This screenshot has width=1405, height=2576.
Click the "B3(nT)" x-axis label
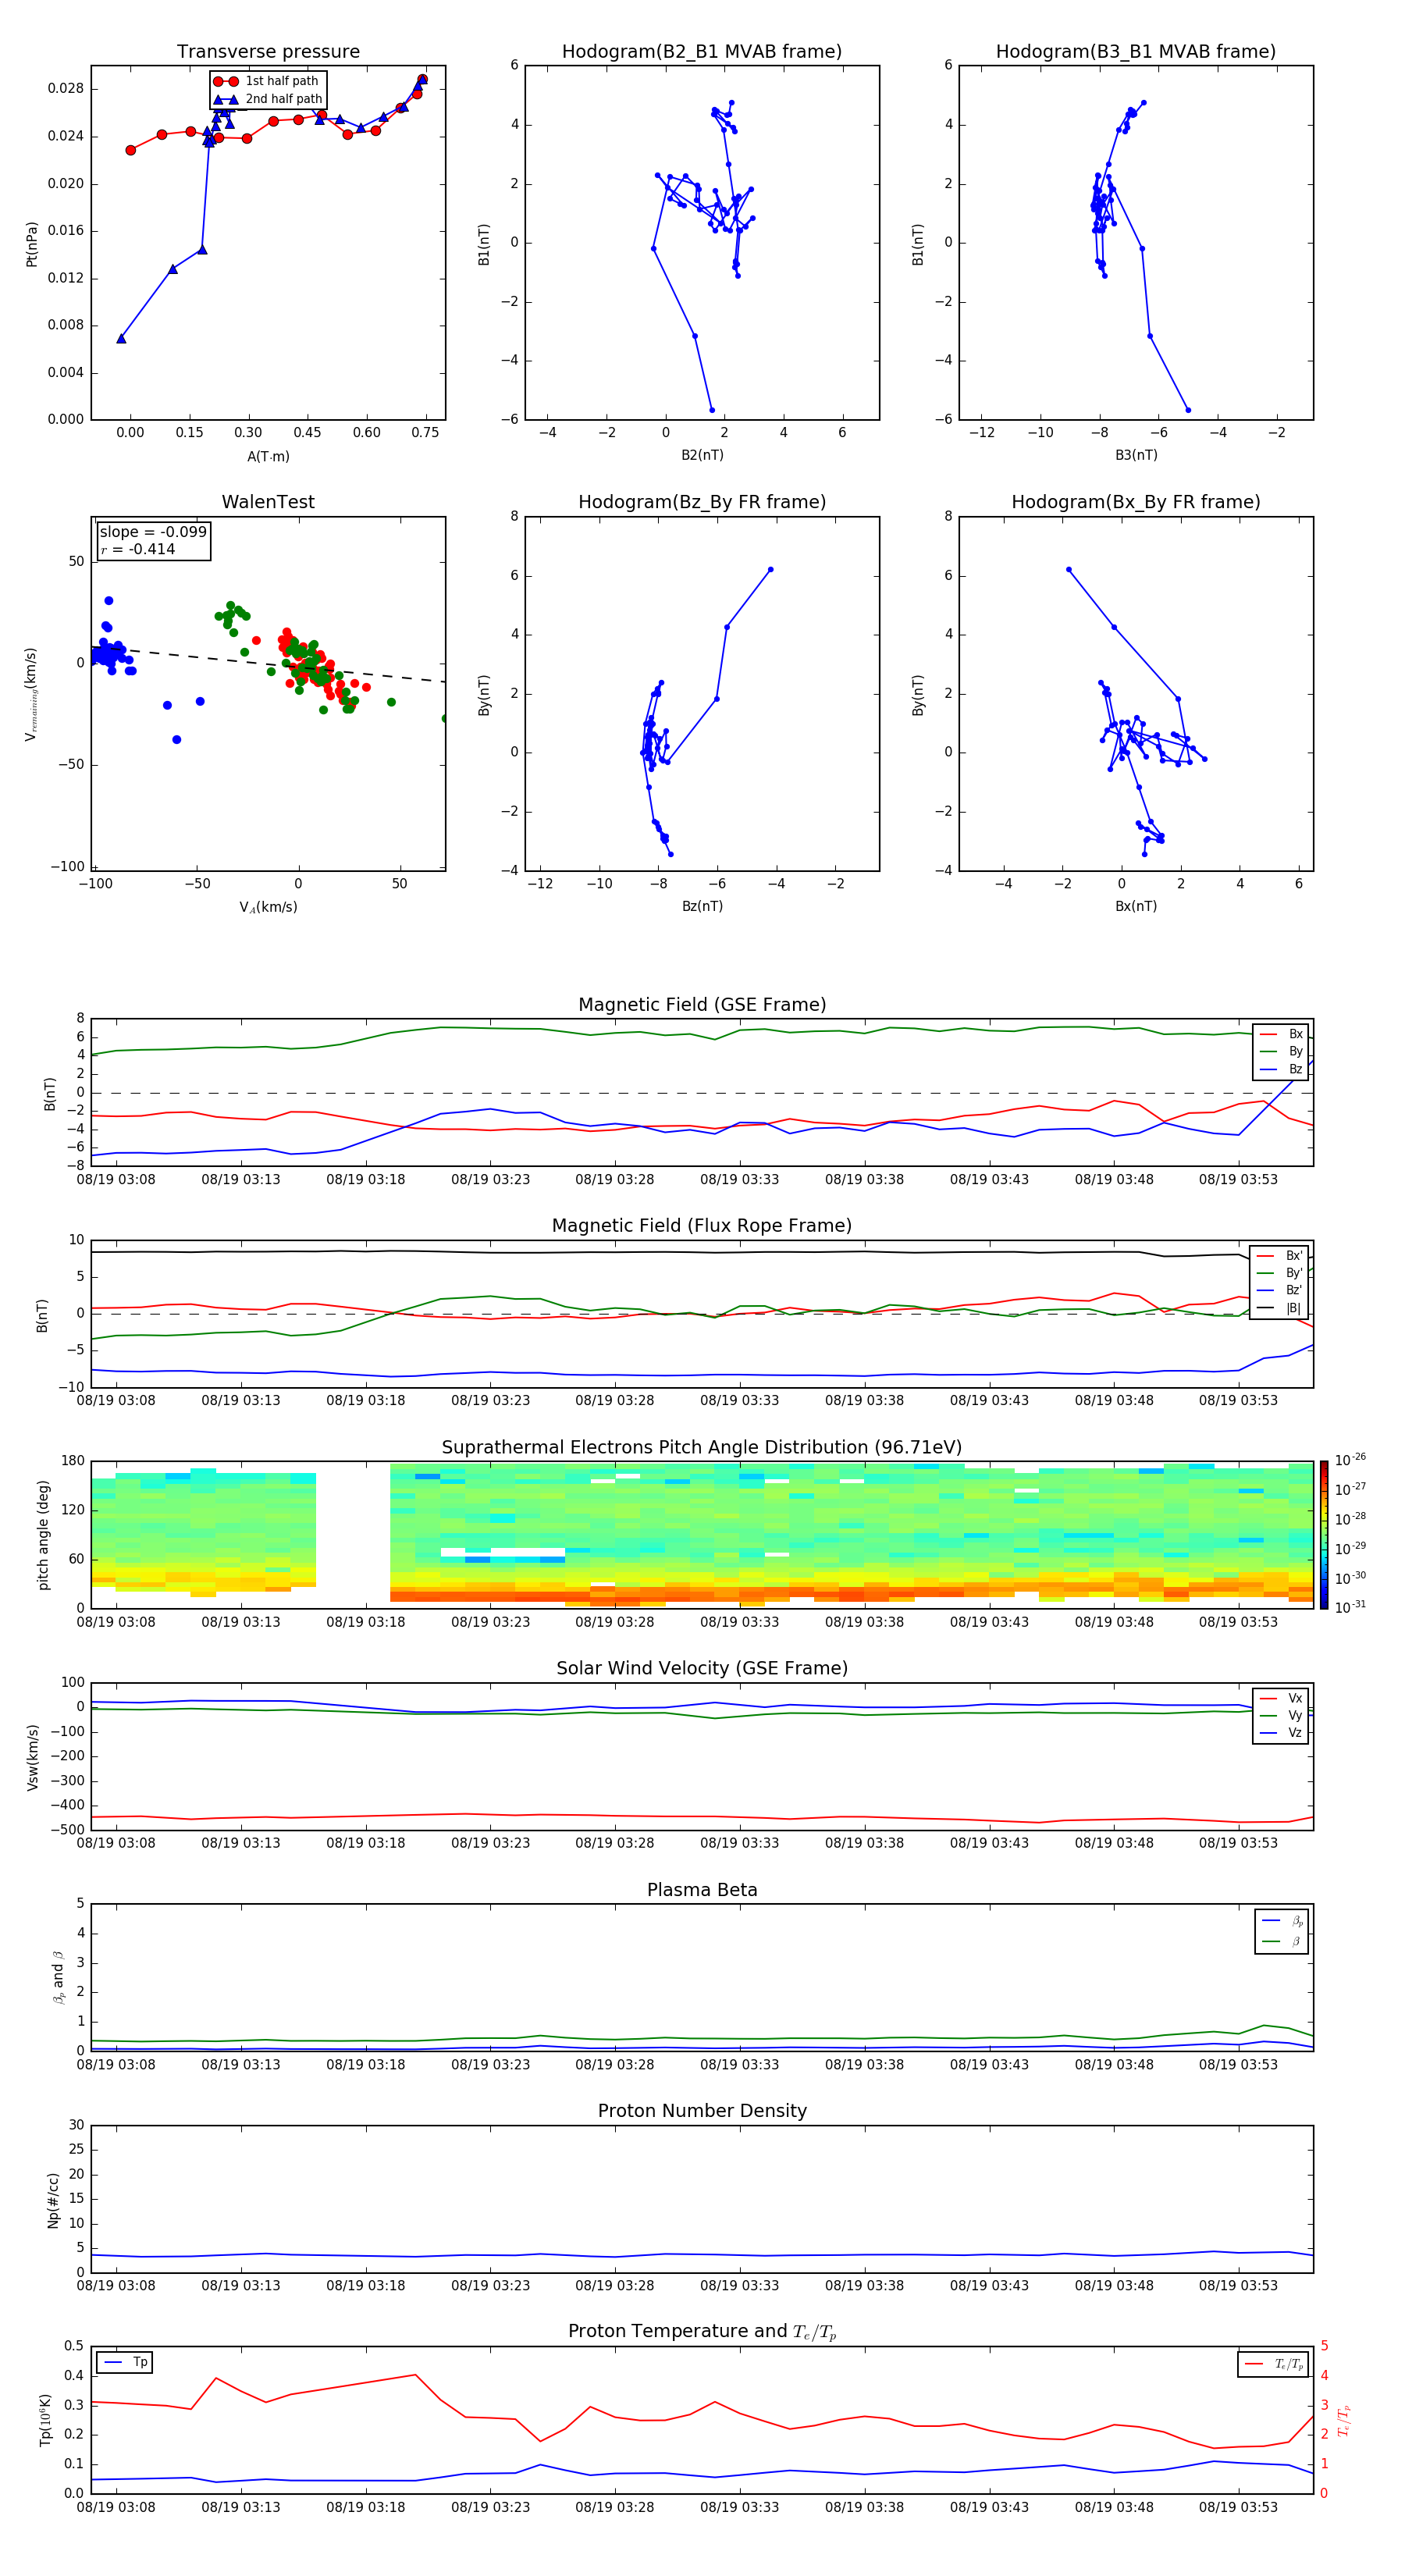point(1136,456)
